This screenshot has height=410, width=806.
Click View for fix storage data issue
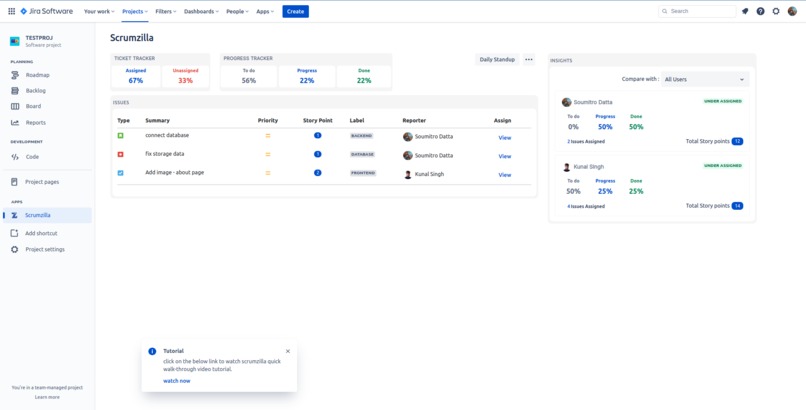[x=505, y=156]
